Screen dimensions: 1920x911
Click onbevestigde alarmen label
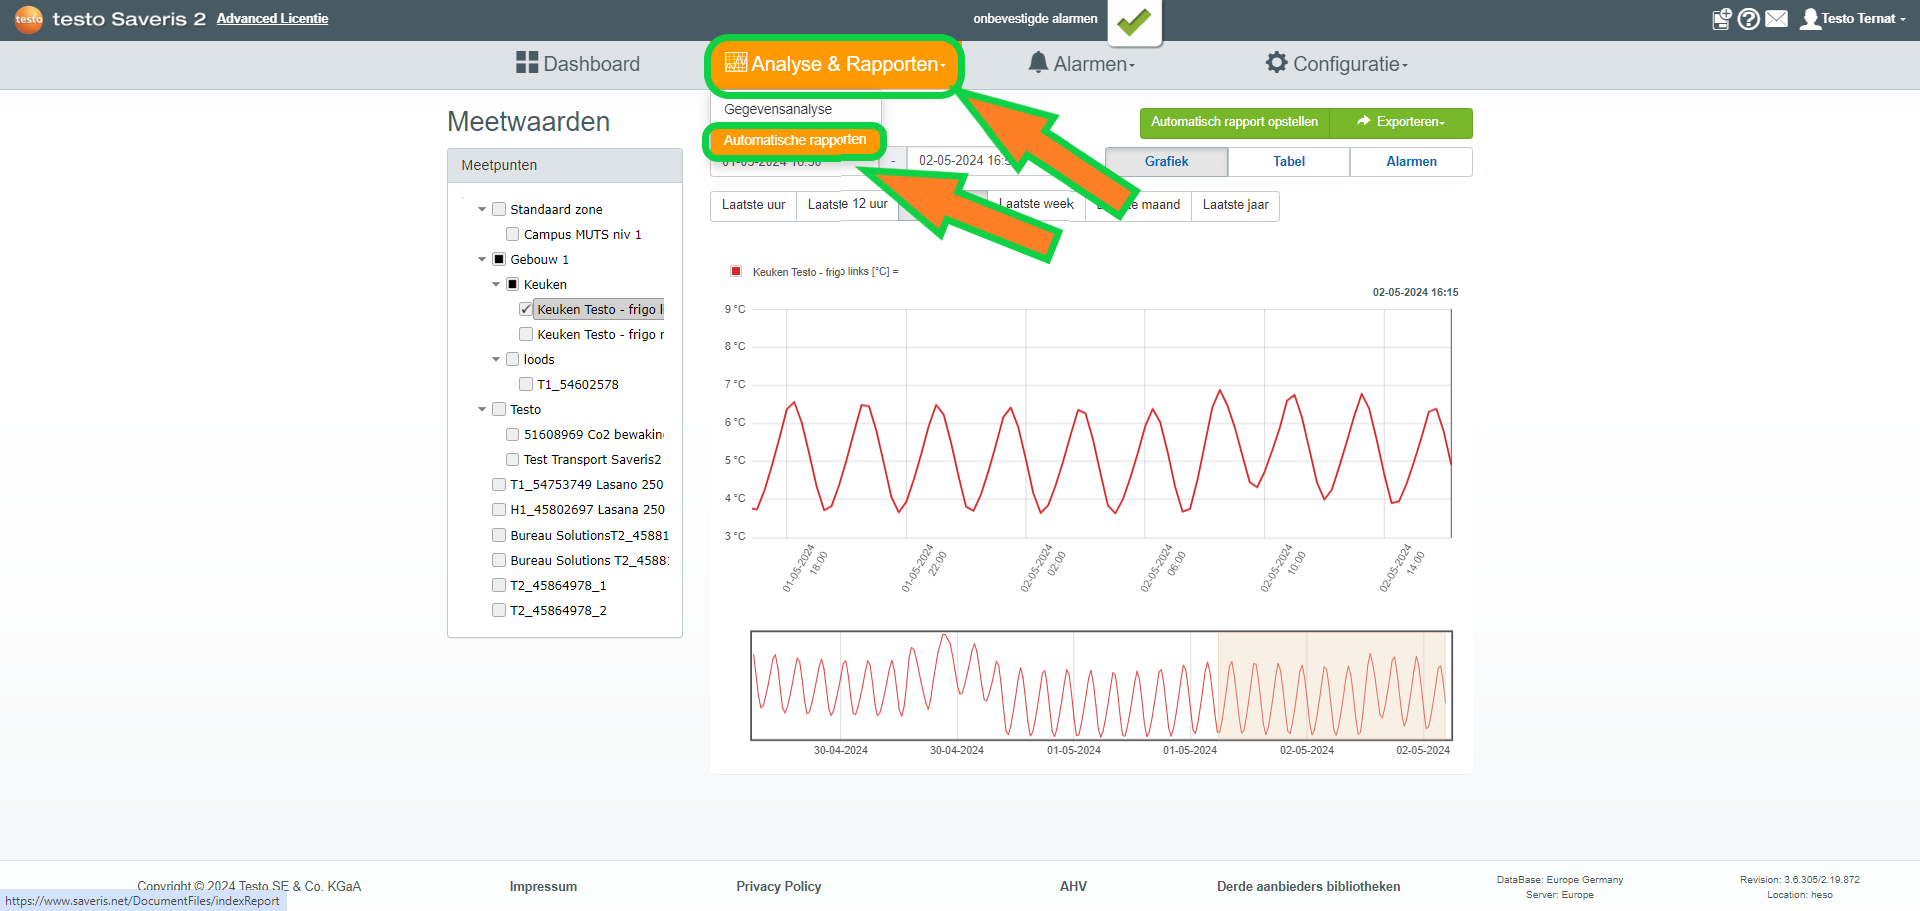click(1035, 19)
